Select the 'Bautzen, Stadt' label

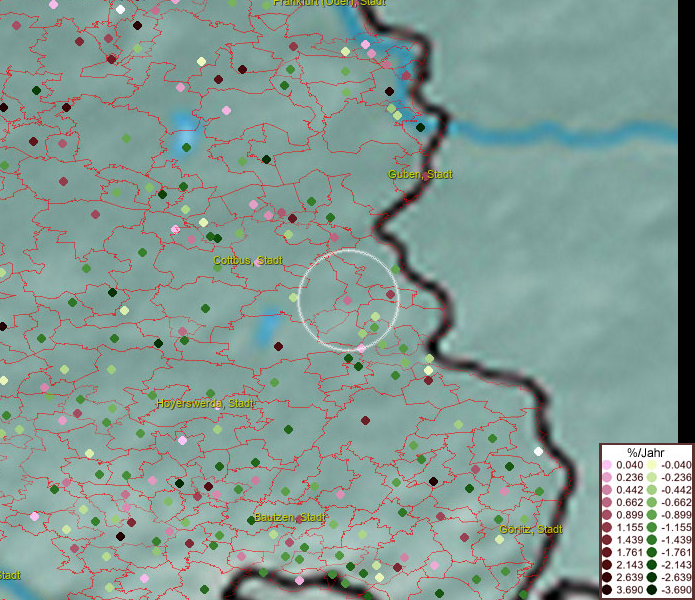tap(290, 517)
